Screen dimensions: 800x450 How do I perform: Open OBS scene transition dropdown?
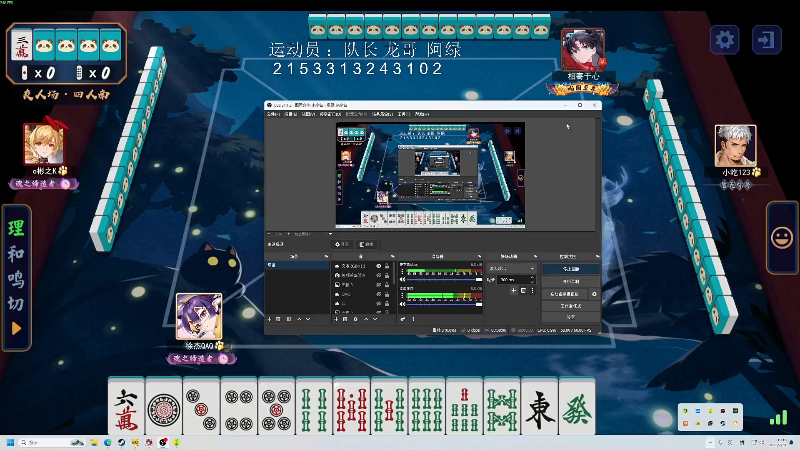point(512,268)
